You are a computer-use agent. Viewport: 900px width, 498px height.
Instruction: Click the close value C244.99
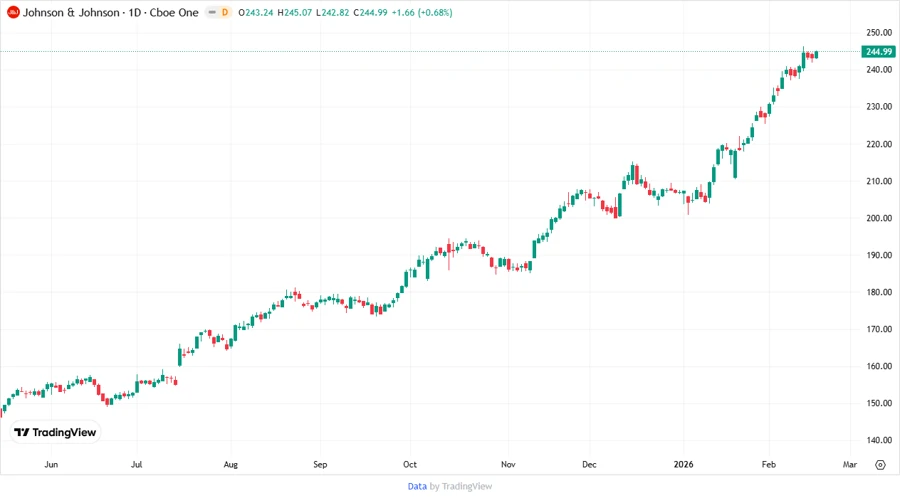(370, 12)
